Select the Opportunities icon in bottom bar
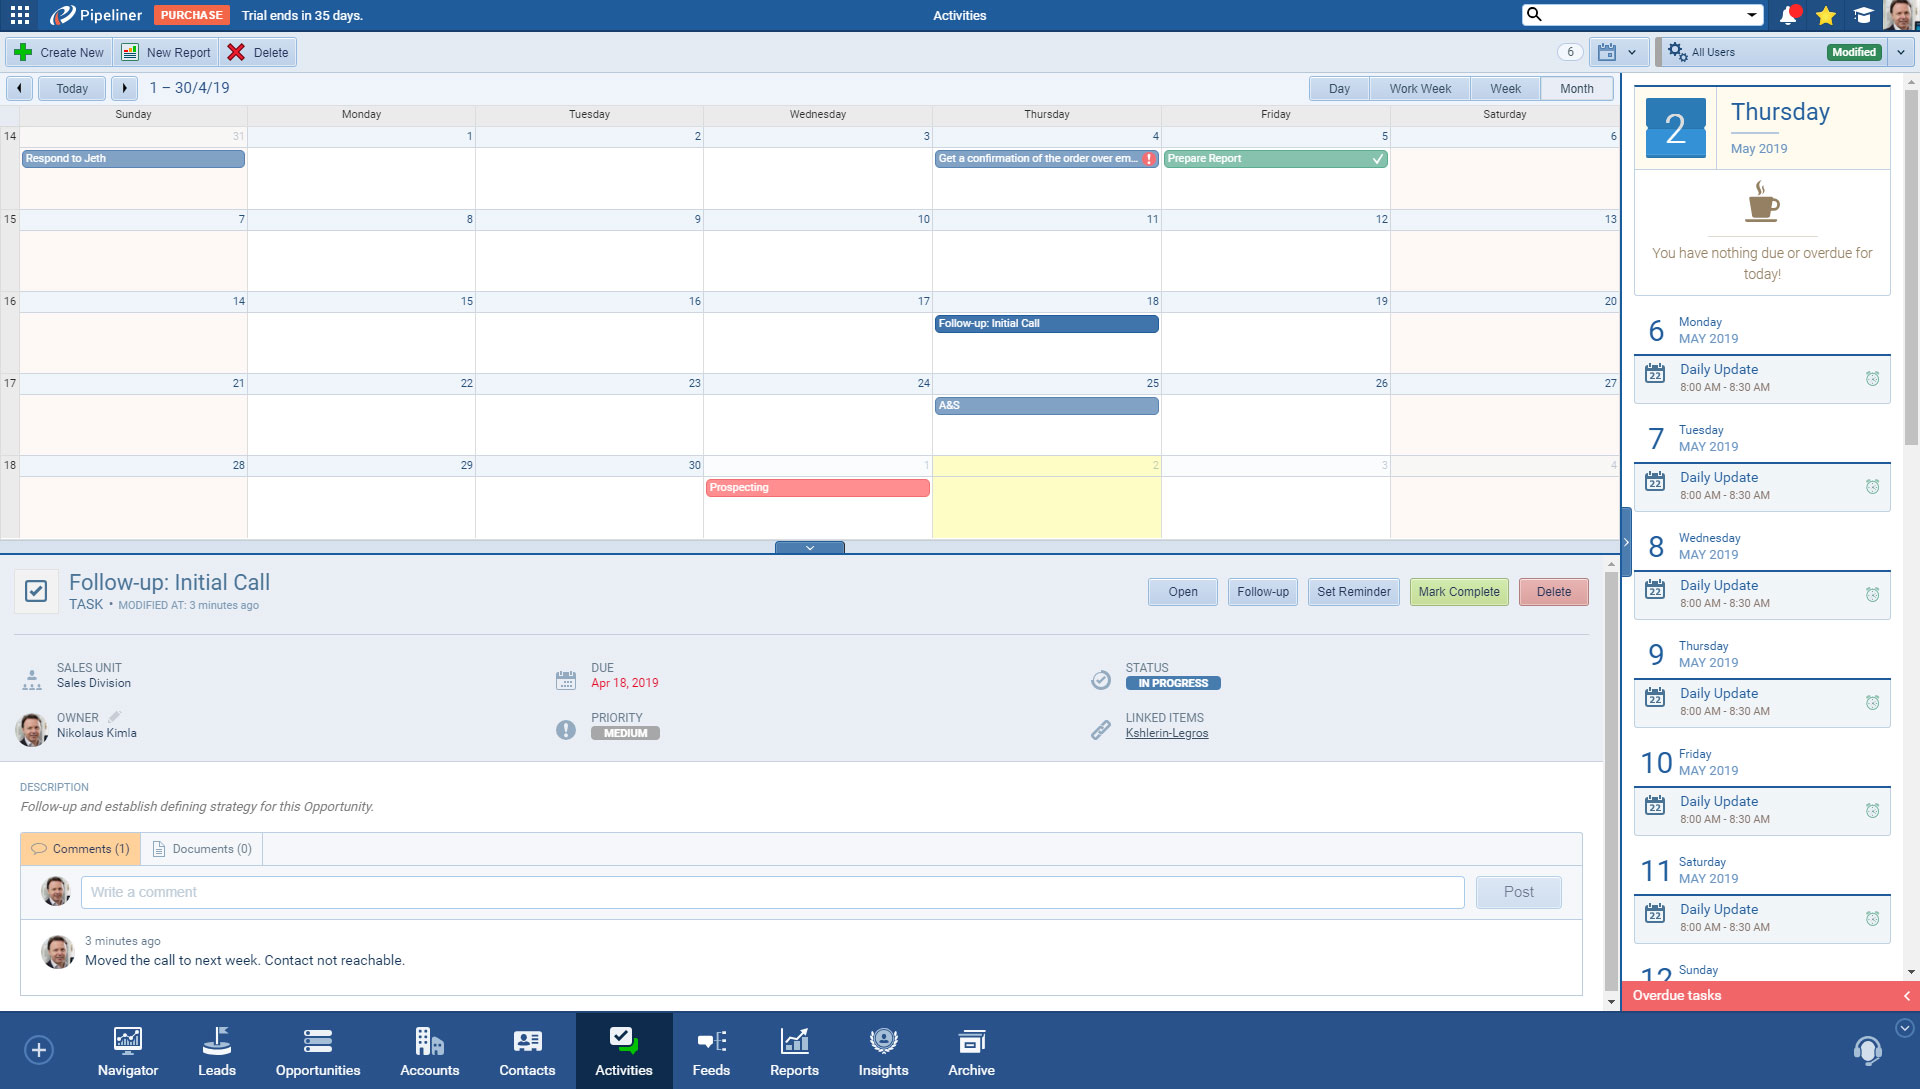This screenshot has height=1089, width=1920. (317, 1050)
